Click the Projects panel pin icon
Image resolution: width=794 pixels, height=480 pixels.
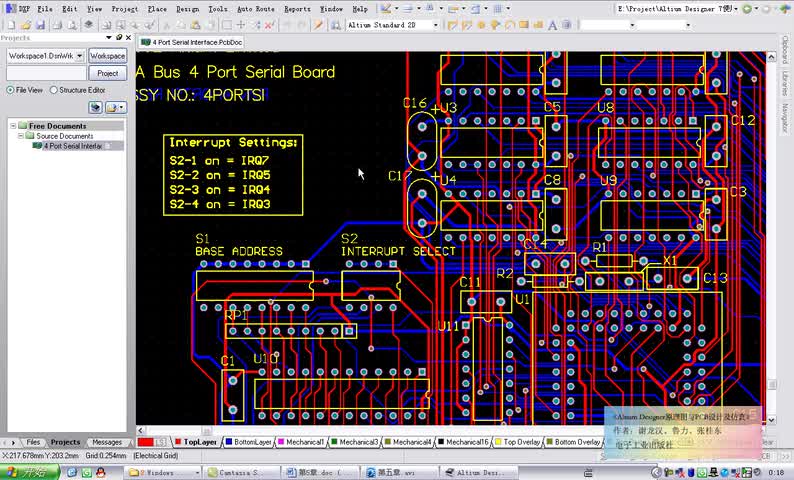click(118, 37)
